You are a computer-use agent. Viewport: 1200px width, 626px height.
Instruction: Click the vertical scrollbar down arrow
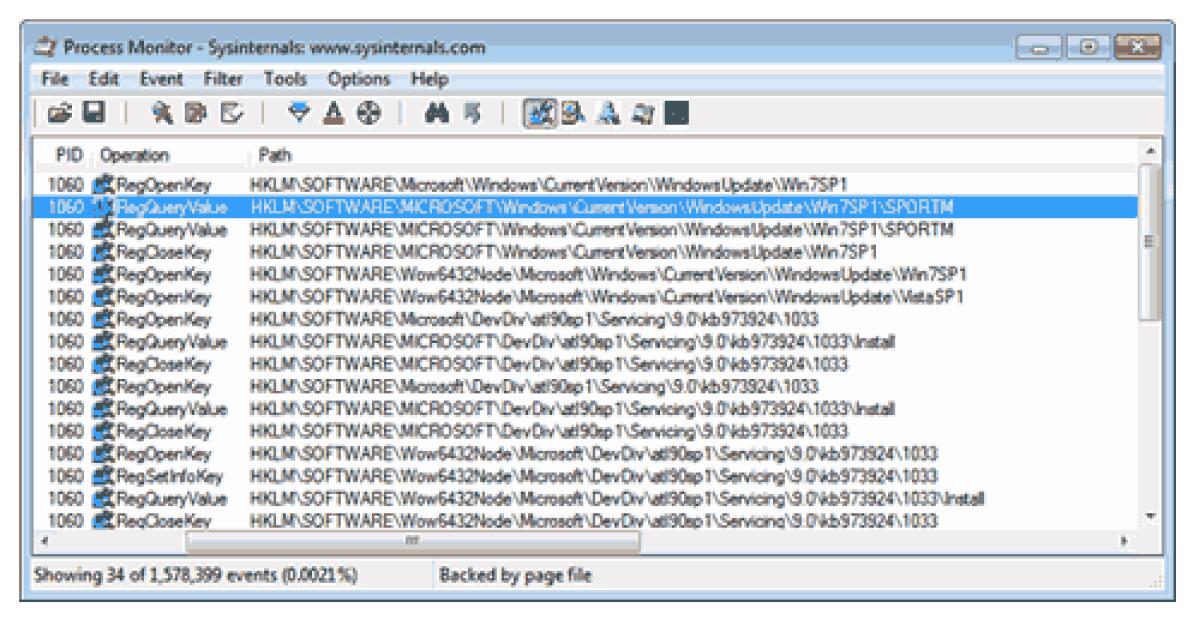click(x=1150, y=517)
